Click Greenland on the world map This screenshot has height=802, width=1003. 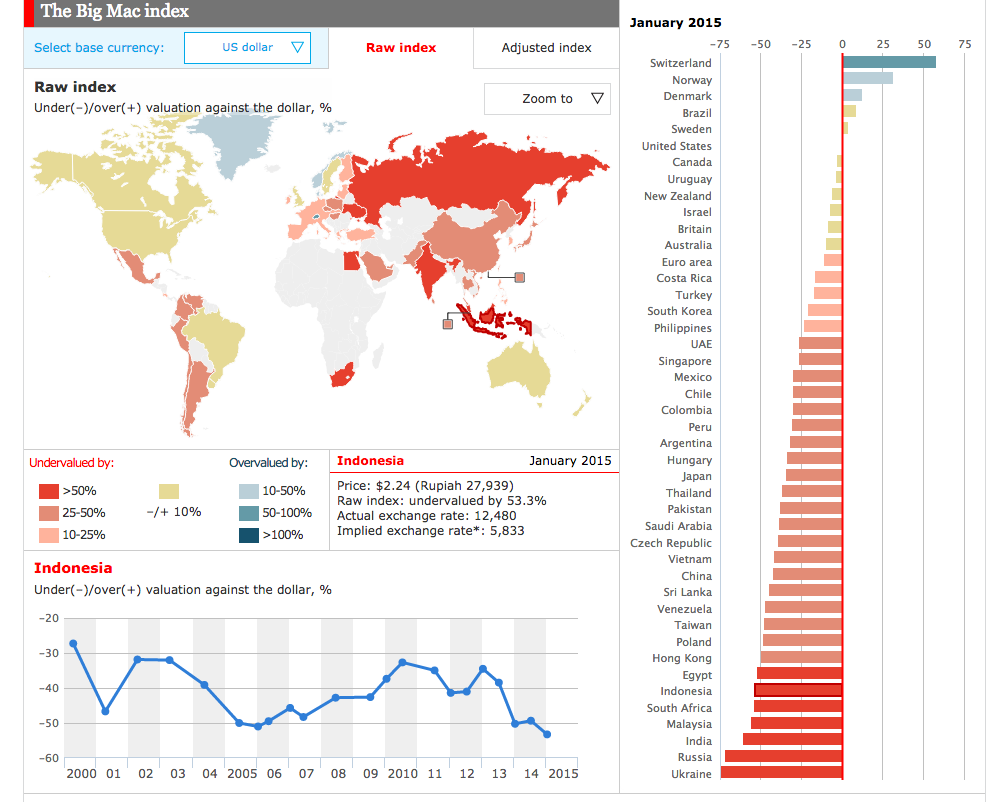(233, 137)
